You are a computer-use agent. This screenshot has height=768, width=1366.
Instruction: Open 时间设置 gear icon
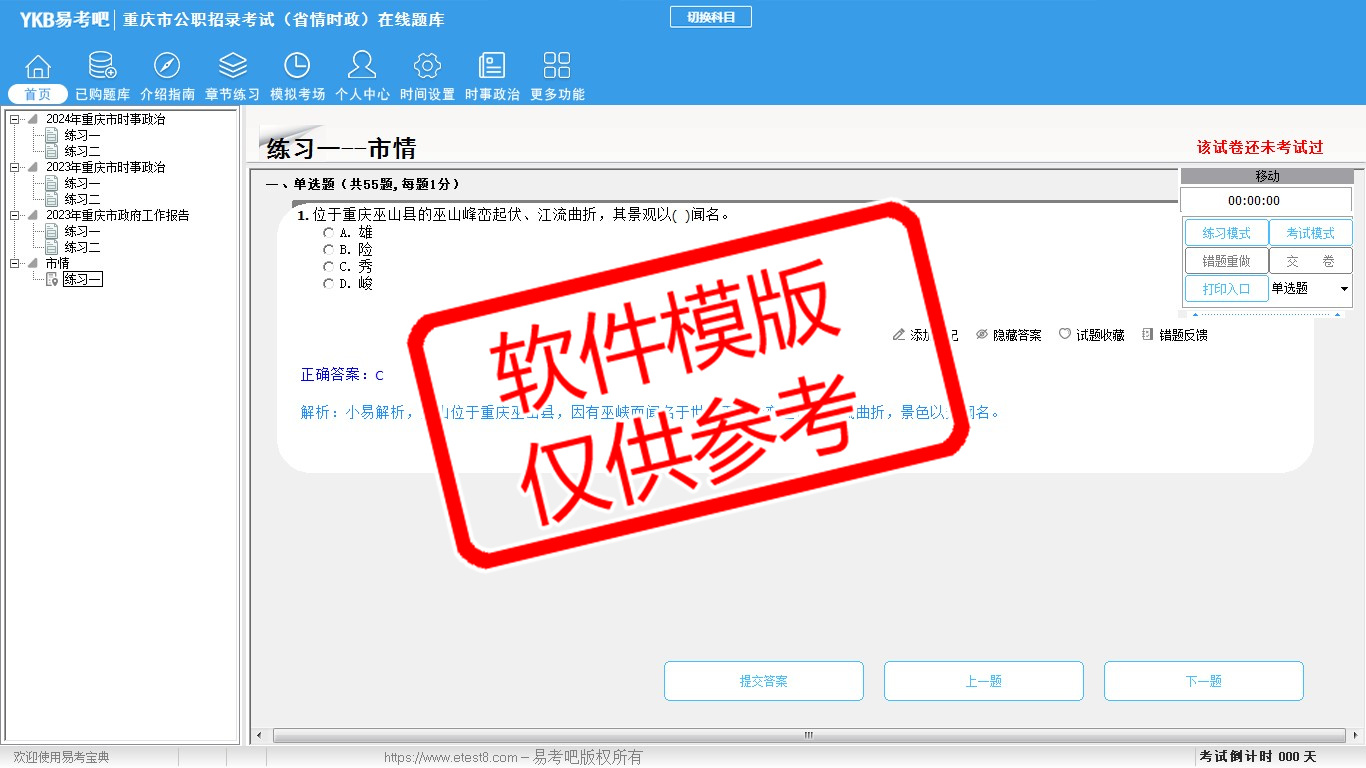[x=427, y=66]
